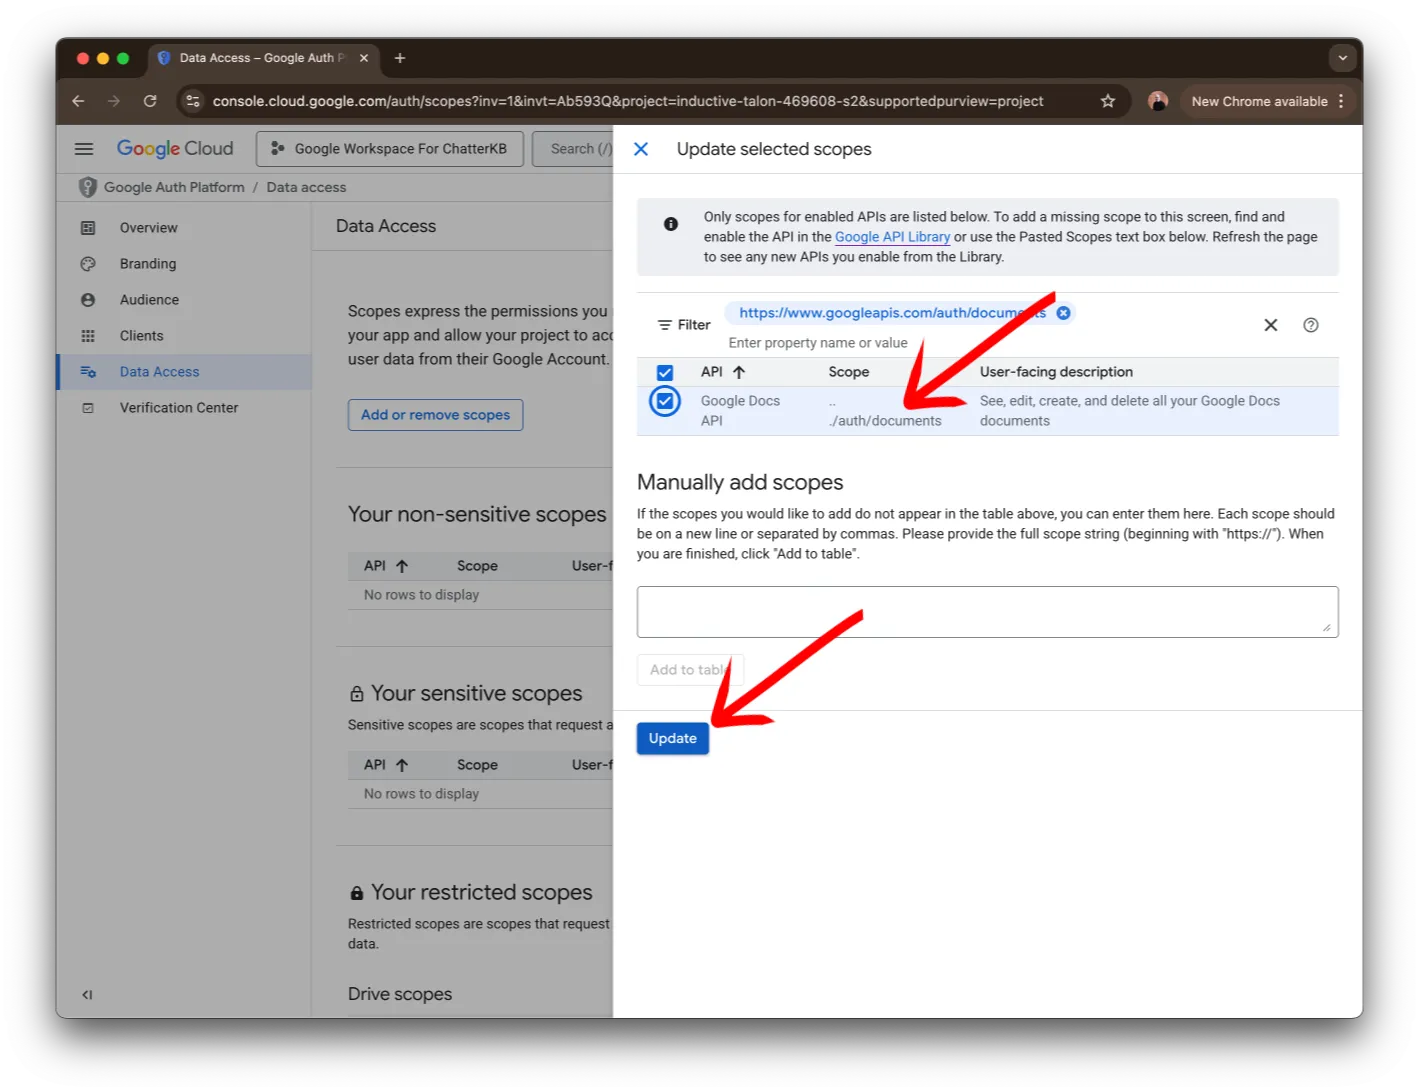Clear all filters with the X icon
This screenshot has width=1419, height=1092.
(1270, 325)
